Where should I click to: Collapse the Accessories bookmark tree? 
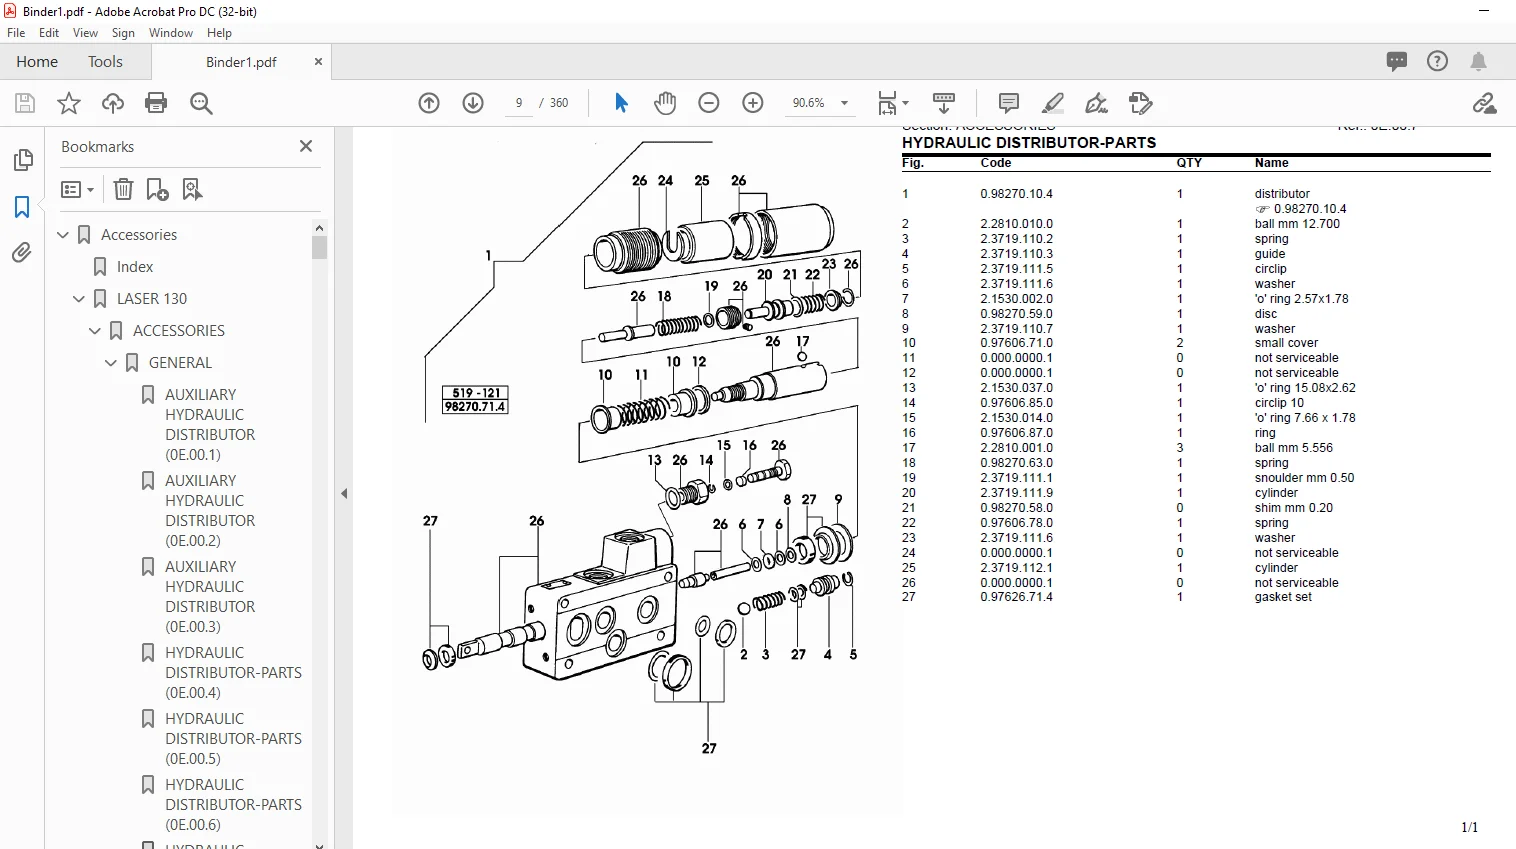click(x=63, y=235)
